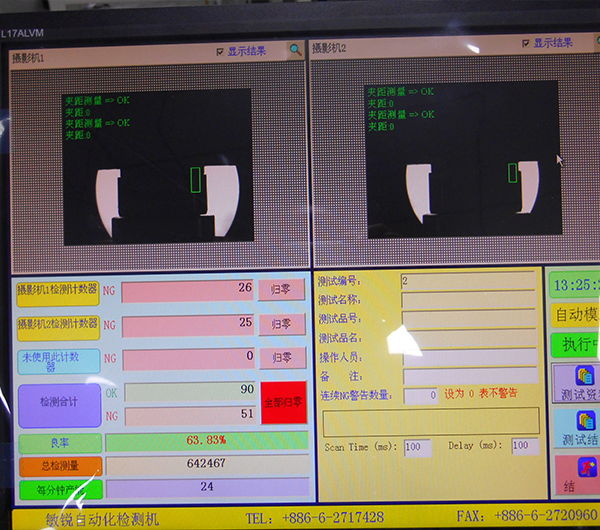Viewport: 600px width, 530px height.
Task: Click the 连续NG警告数量 input field
Action: coord(420,396)
